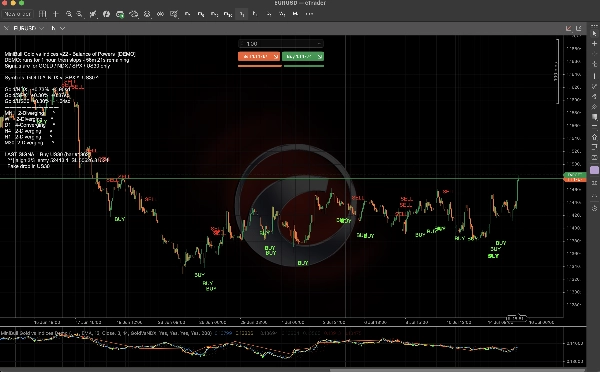Click the home icon in right sidebar
600x372 pixels.
click(x=594, y=137)
